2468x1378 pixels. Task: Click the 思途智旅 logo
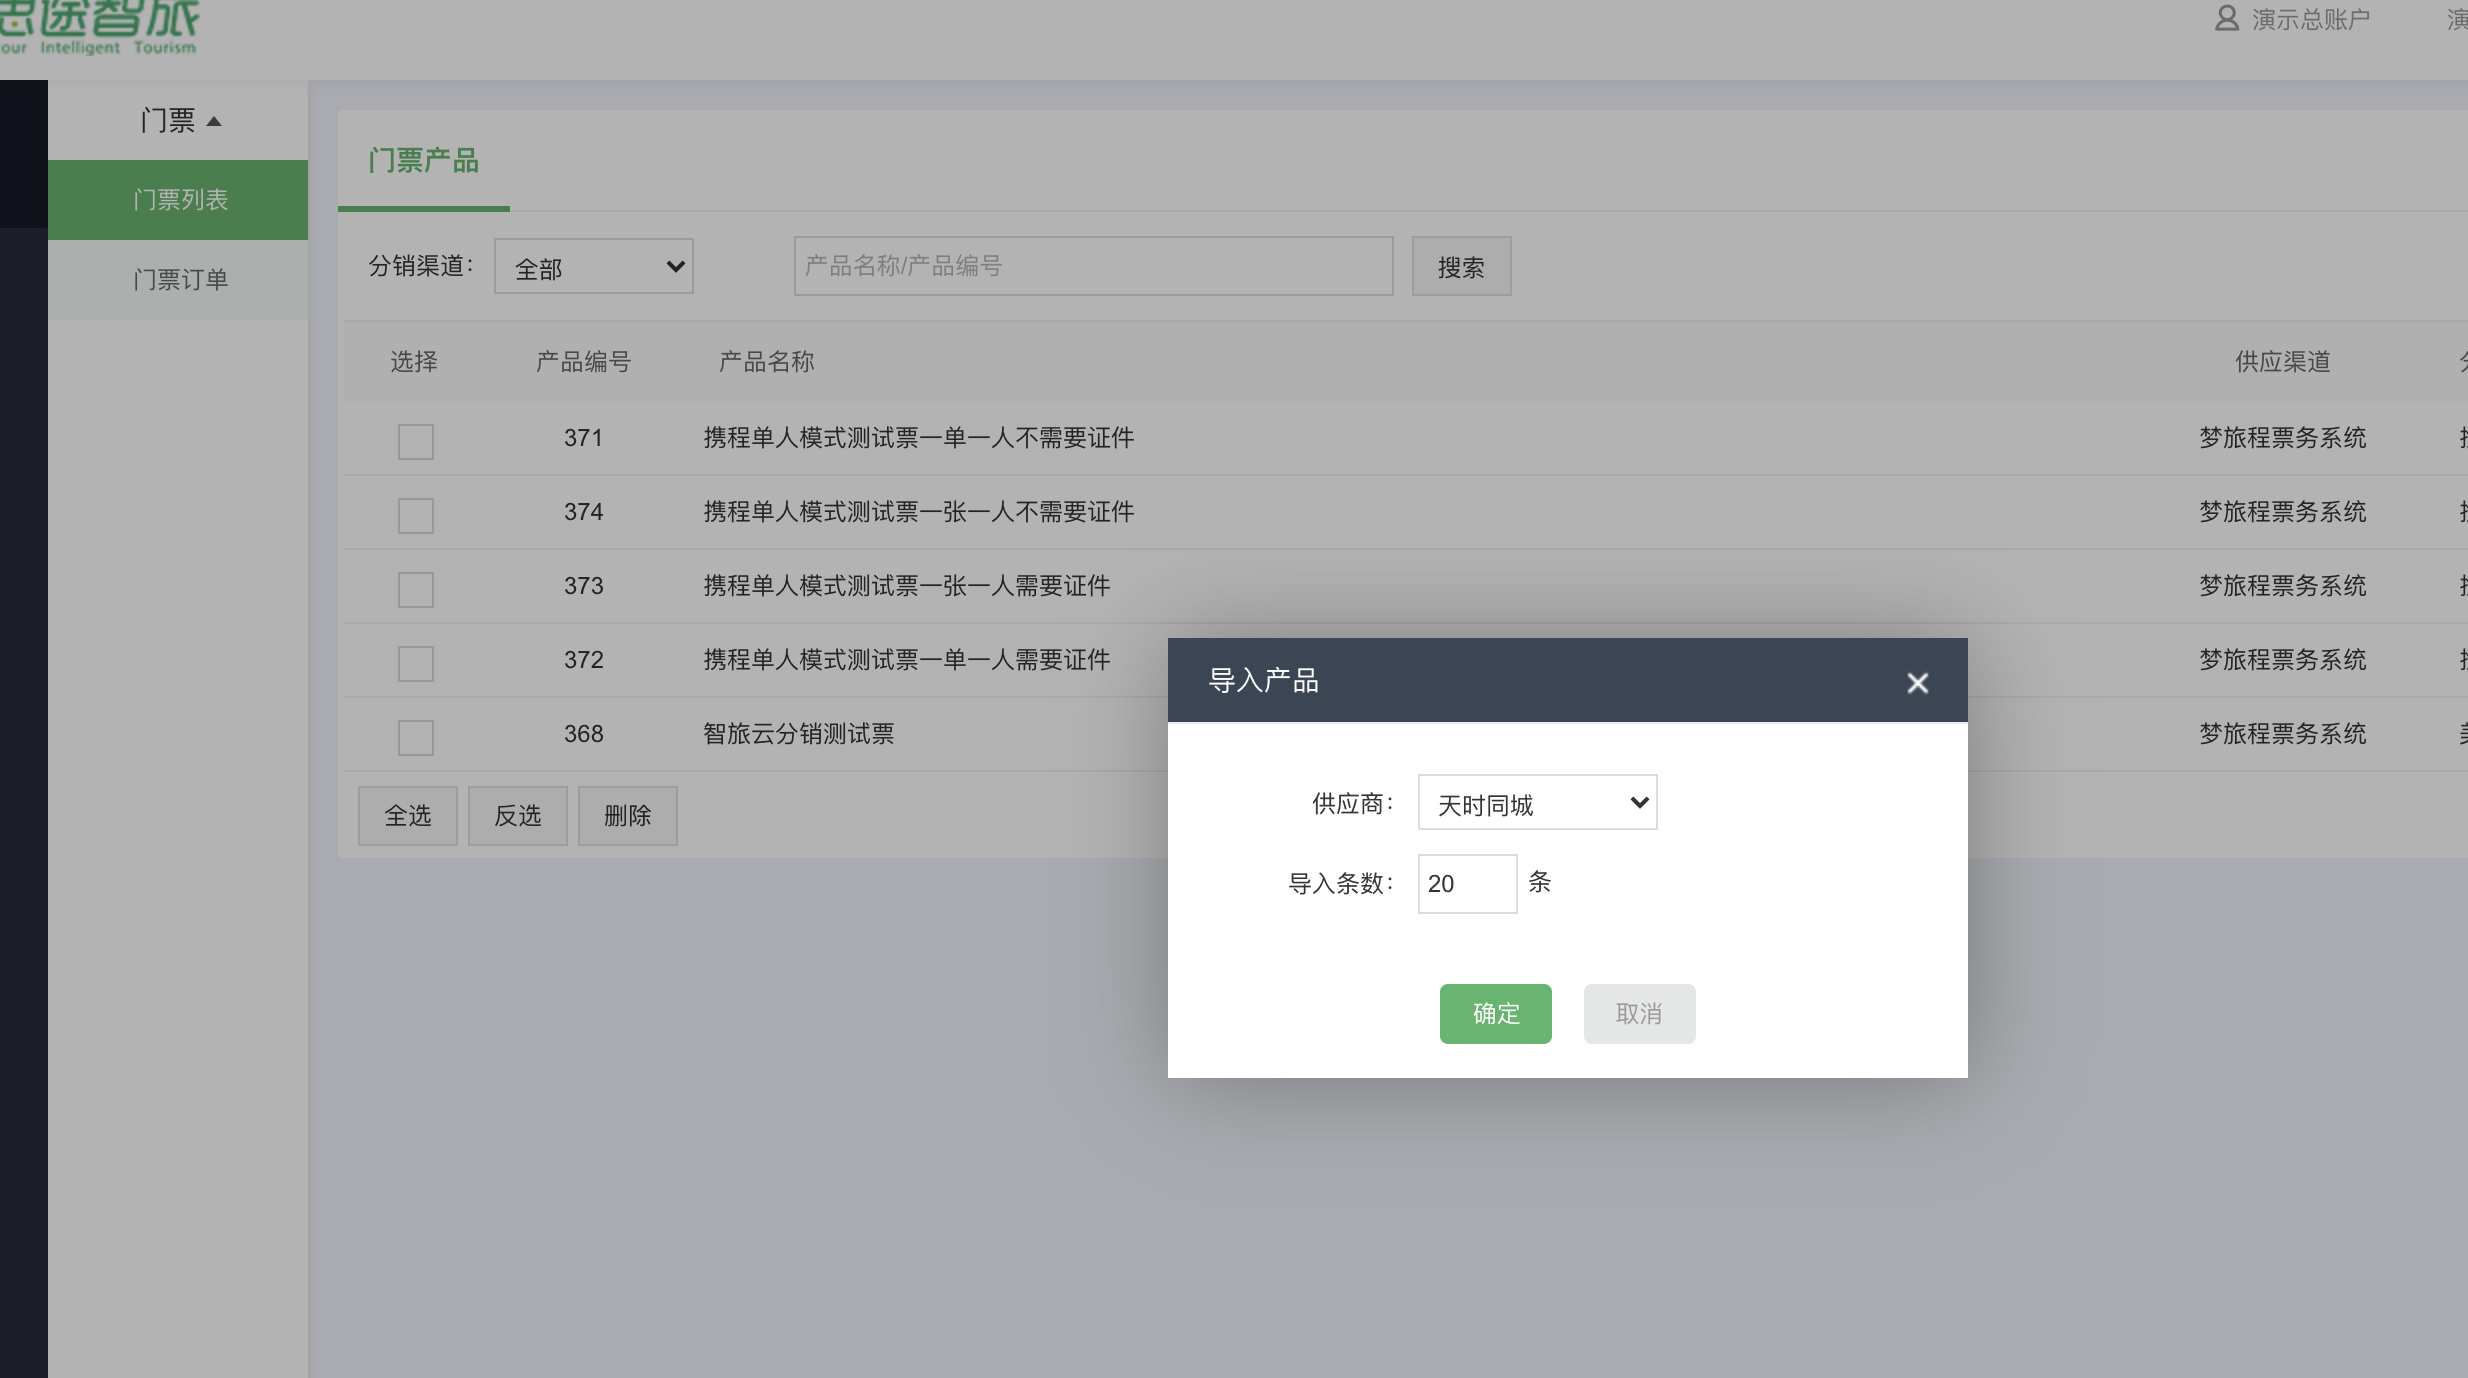tap(100, 27)
